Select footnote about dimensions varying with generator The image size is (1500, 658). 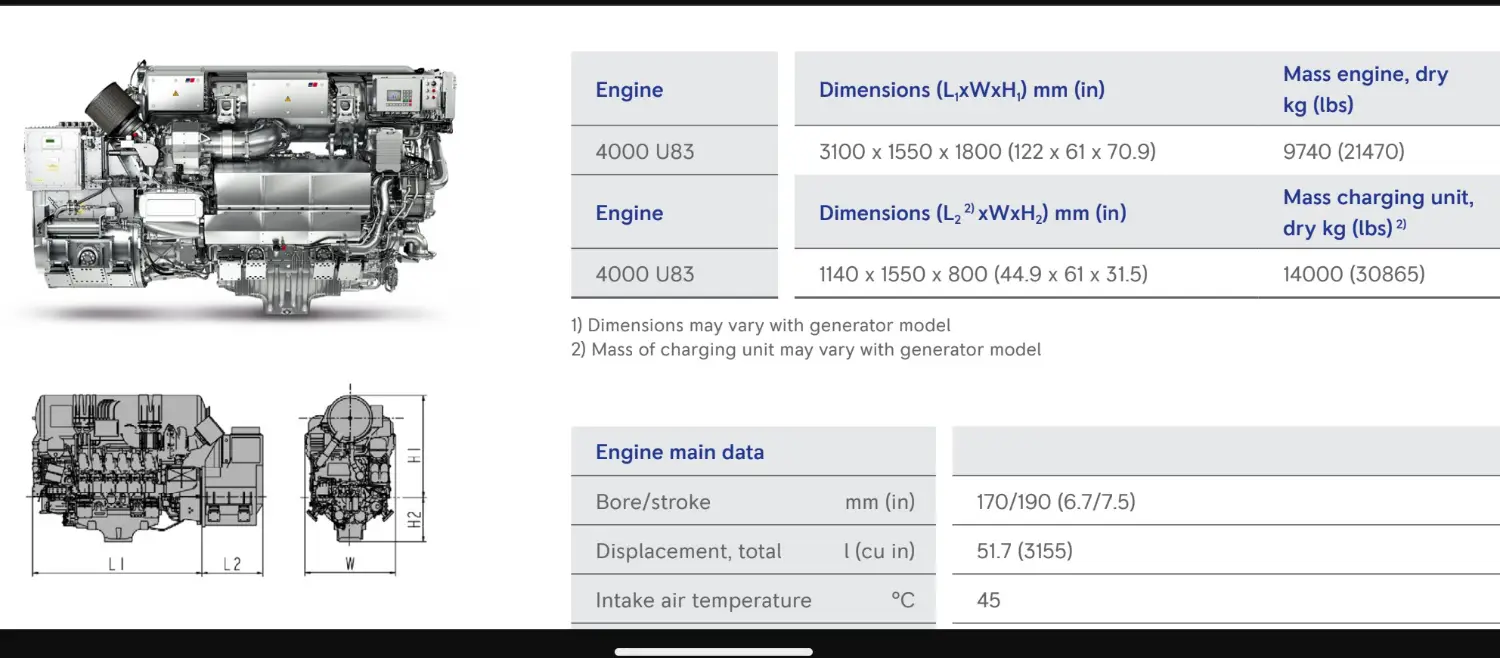(x=760, y=325)
